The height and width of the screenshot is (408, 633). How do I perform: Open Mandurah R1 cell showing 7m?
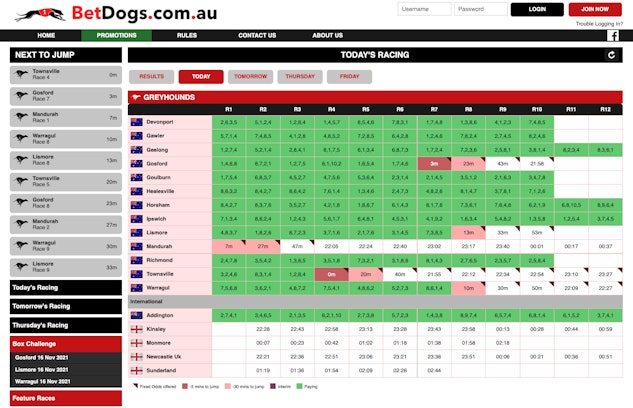229,246
